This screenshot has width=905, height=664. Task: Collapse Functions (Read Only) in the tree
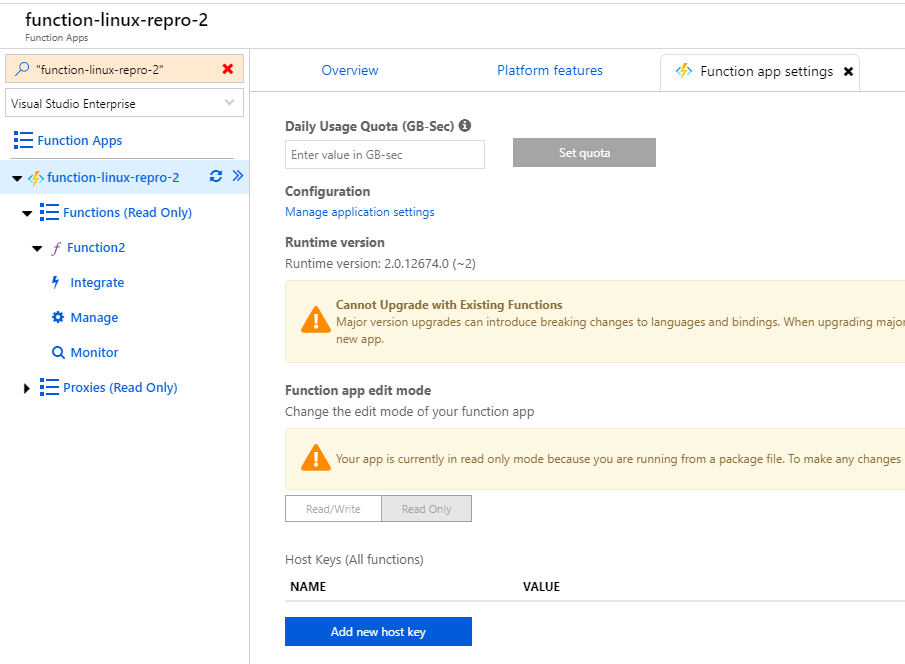(27, 212)
